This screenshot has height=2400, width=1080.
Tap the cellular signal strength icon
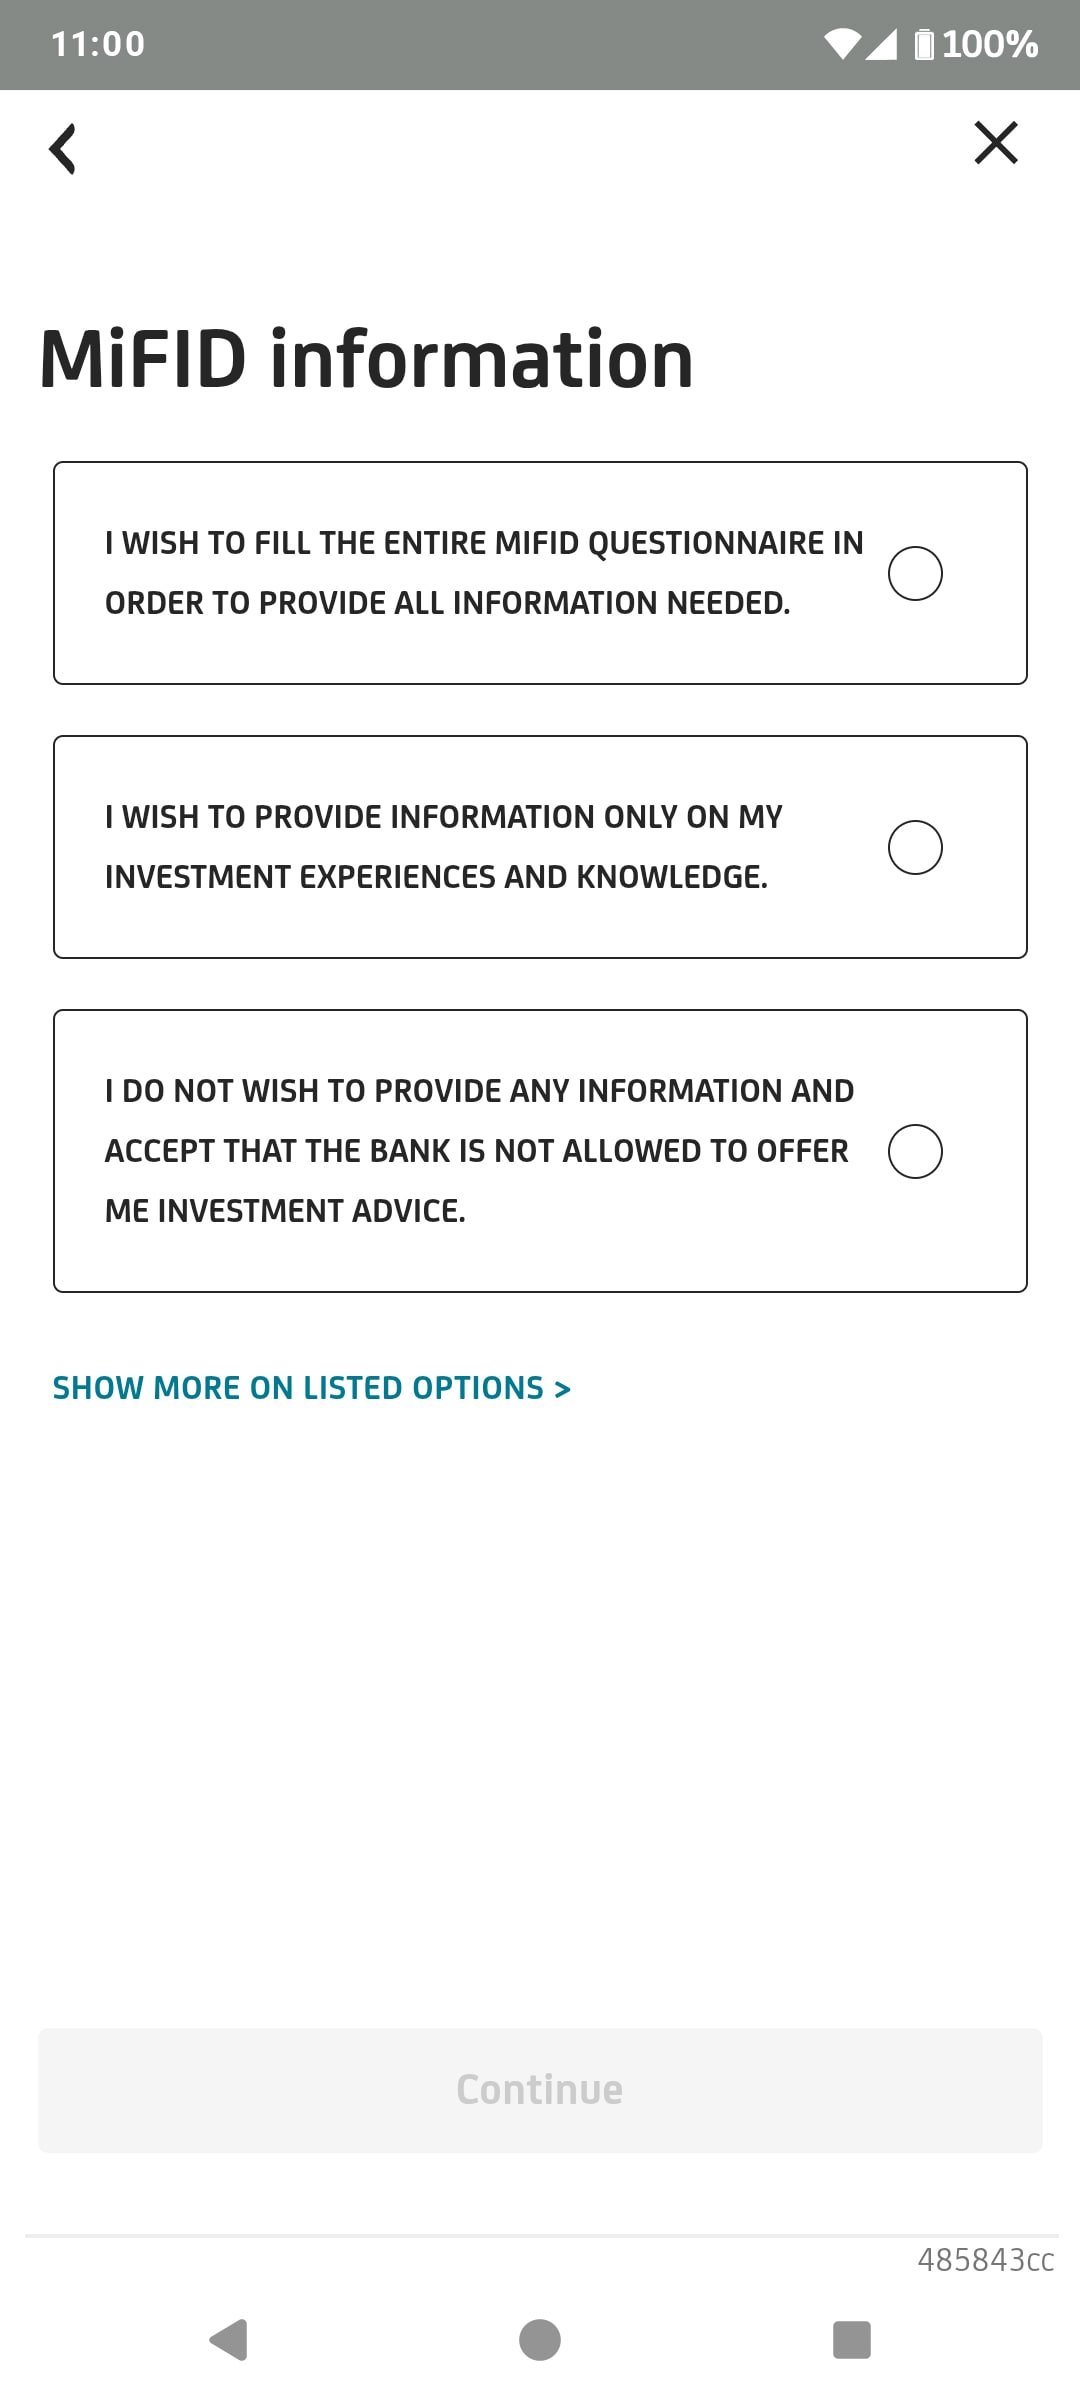click(881, 44)
